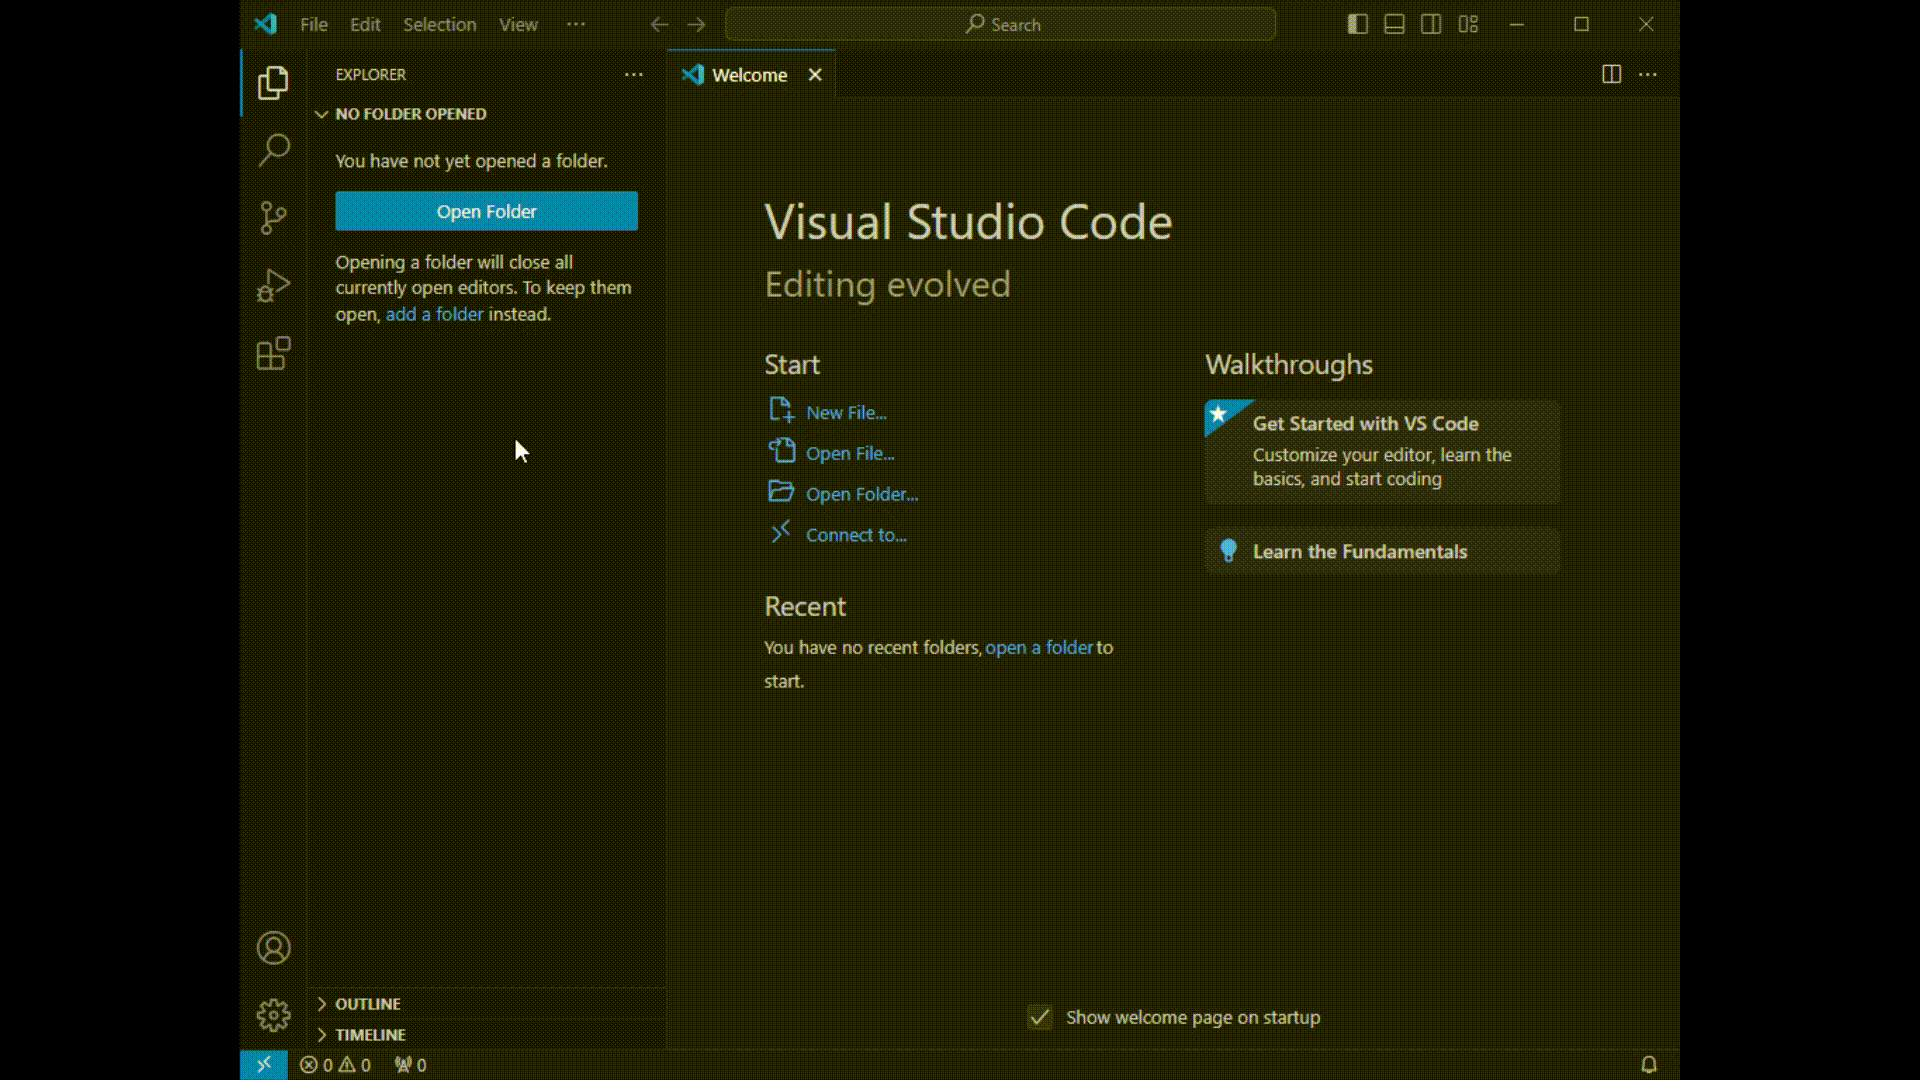Show more menus via title bar ellipsis
The width and height of the screenshot is (1920, 1080).
pos(576,24)
